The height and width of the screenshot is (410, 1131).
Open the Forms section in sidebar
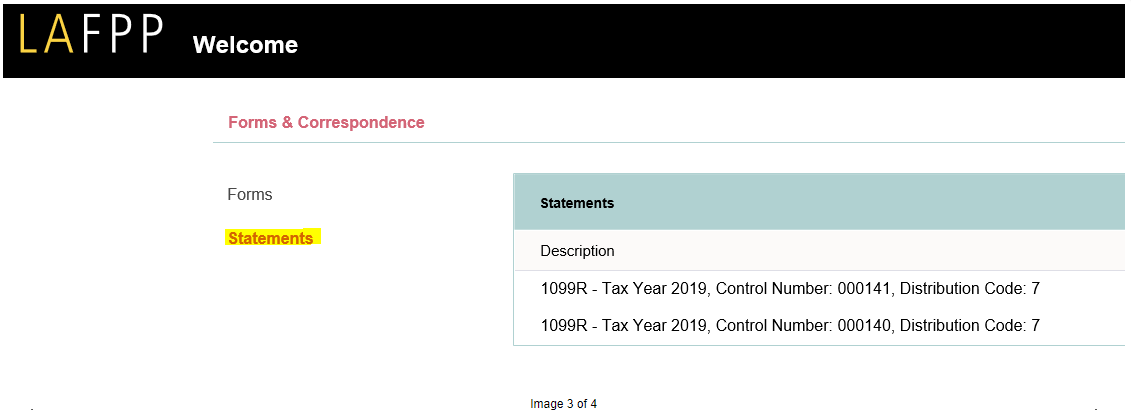coord(250,195)
